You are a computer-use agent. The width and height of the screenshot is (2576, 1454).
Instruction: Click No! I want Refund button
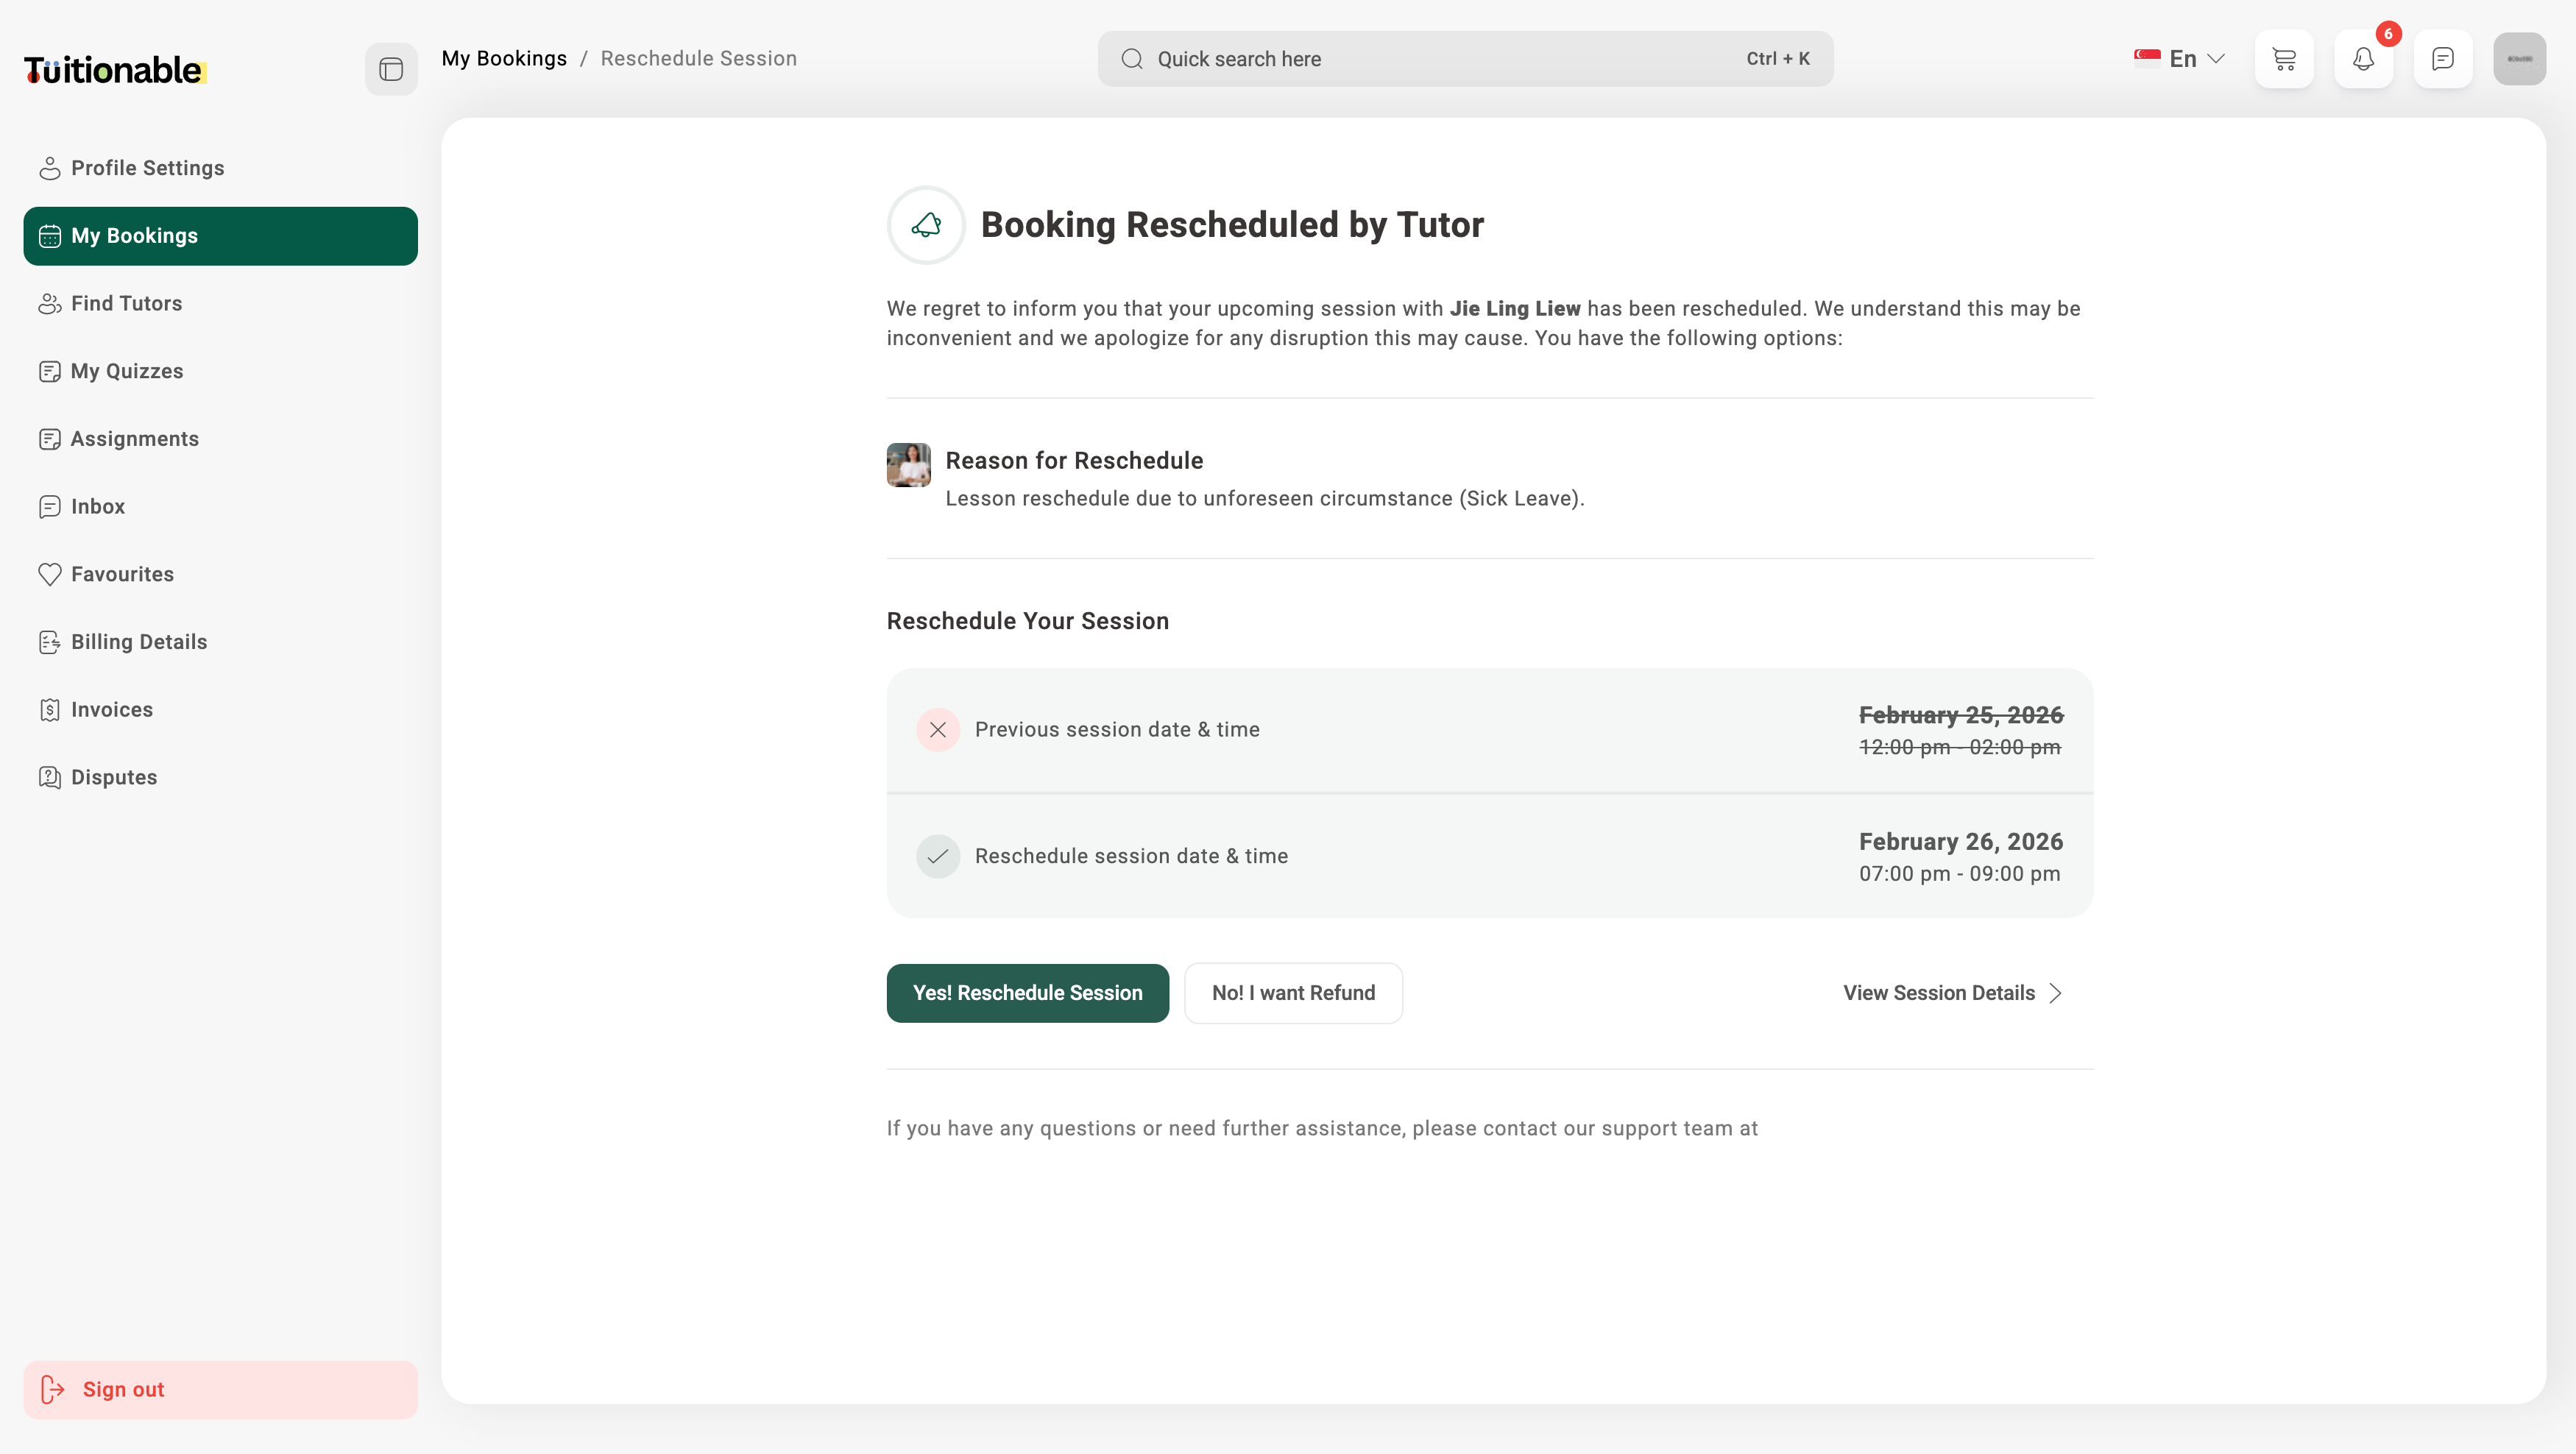[x=1293, y=993]
